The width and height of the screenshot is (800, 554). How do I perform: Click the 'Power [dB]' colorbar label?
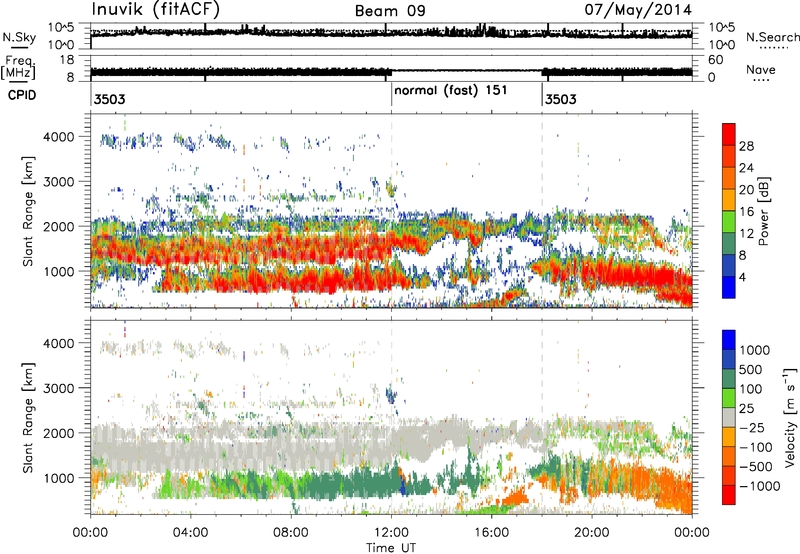763,211
